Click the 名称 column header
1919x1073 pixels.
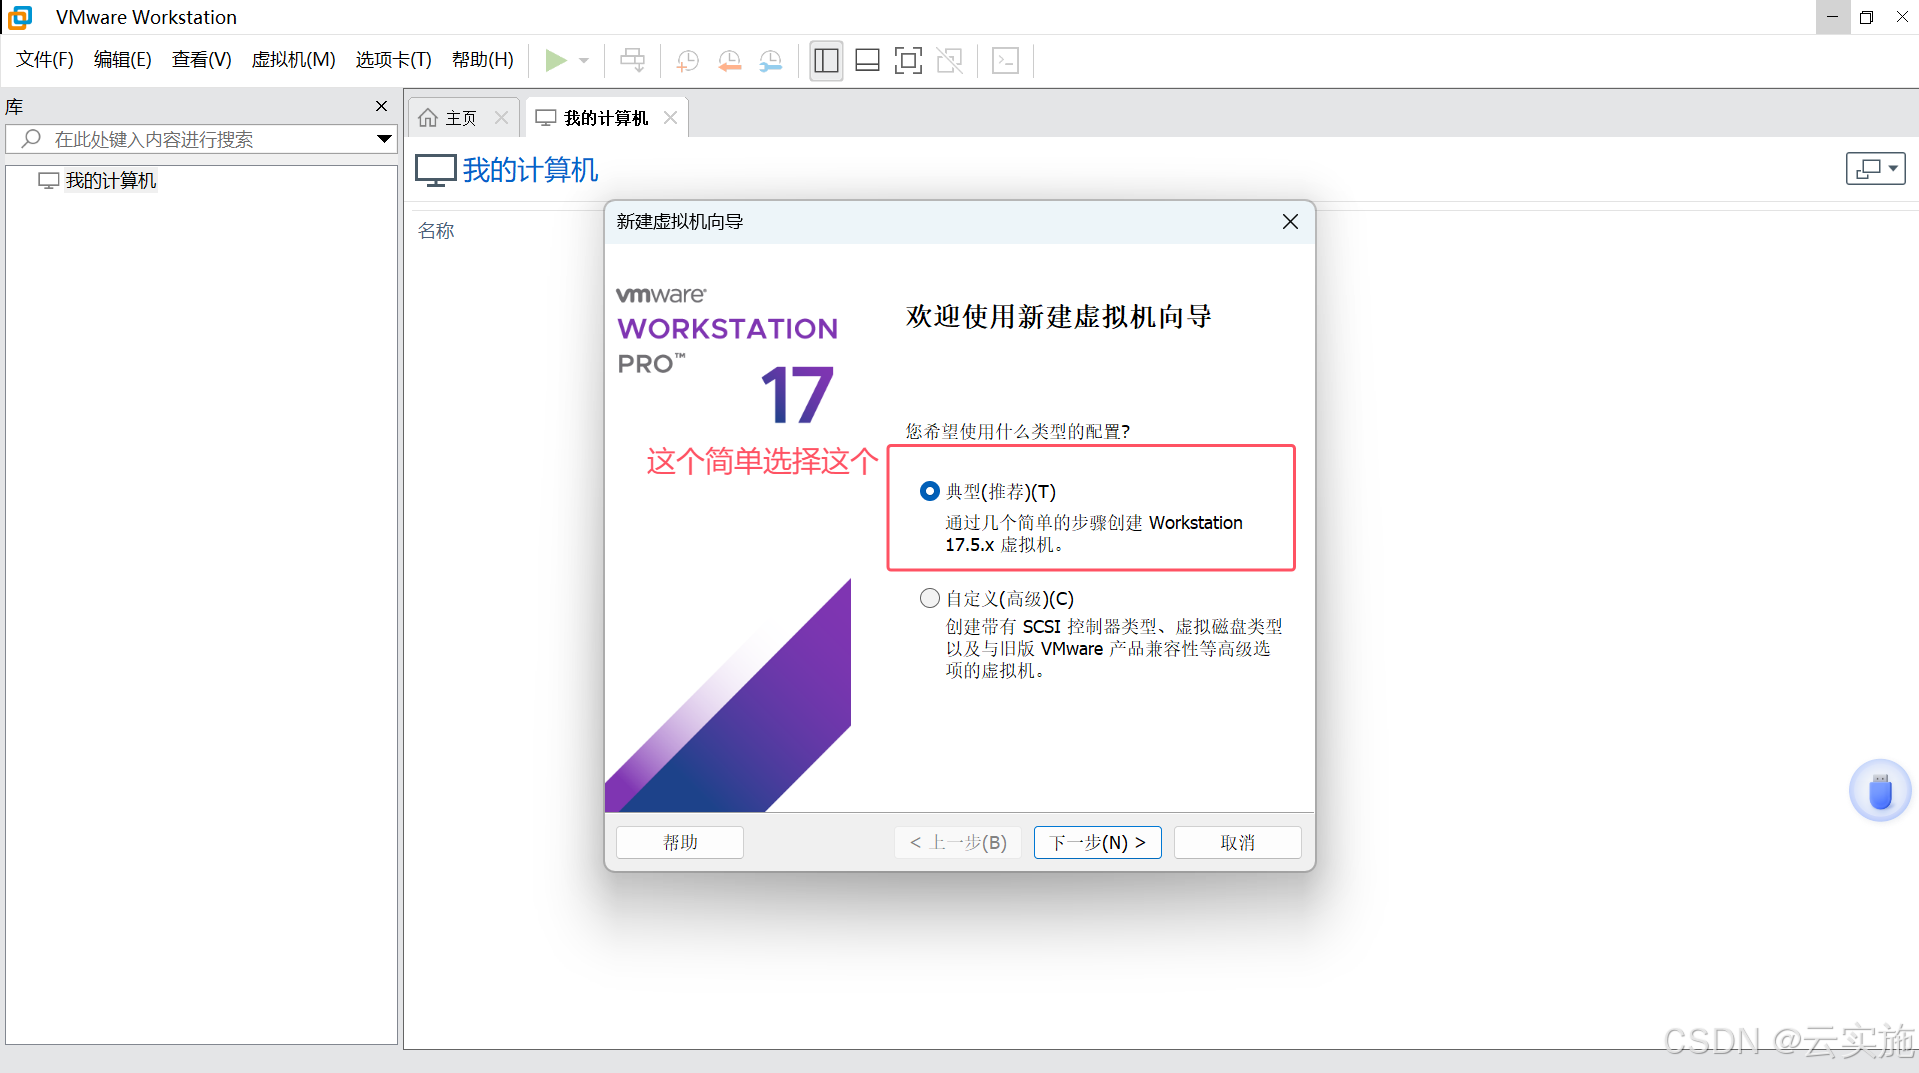(436, 231)
